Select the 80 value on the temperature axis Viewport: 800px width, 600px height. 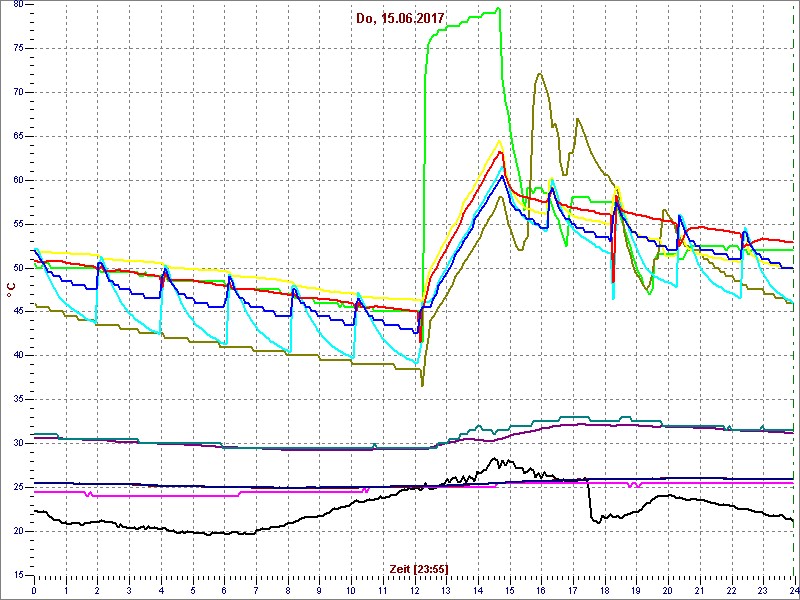[x=17, y=5]
